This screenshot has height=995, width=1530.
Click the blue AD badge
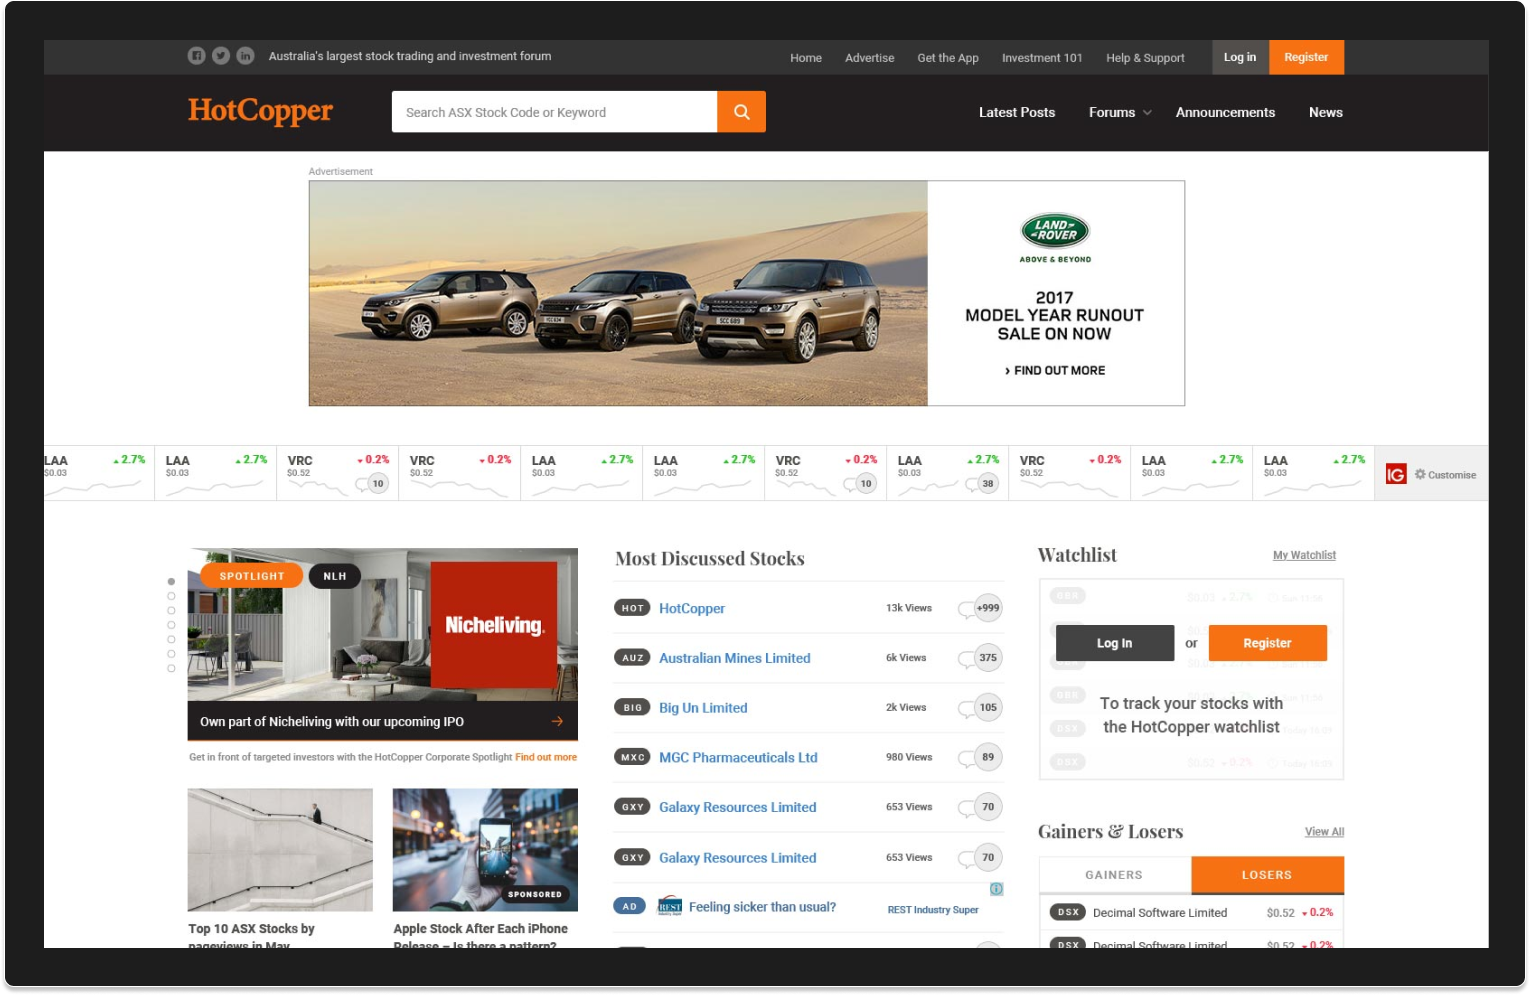coord(629,907)
